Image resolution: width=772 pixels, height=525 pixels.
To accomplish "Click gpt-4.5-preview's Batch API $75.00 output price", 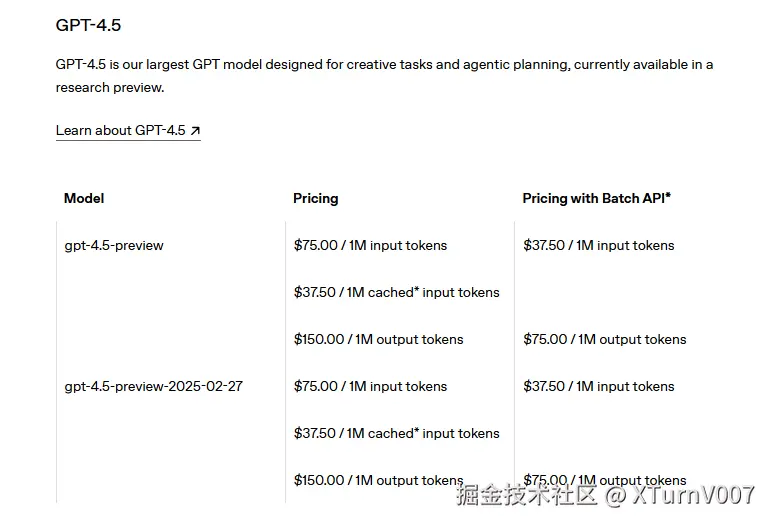I will pos(604,339).
